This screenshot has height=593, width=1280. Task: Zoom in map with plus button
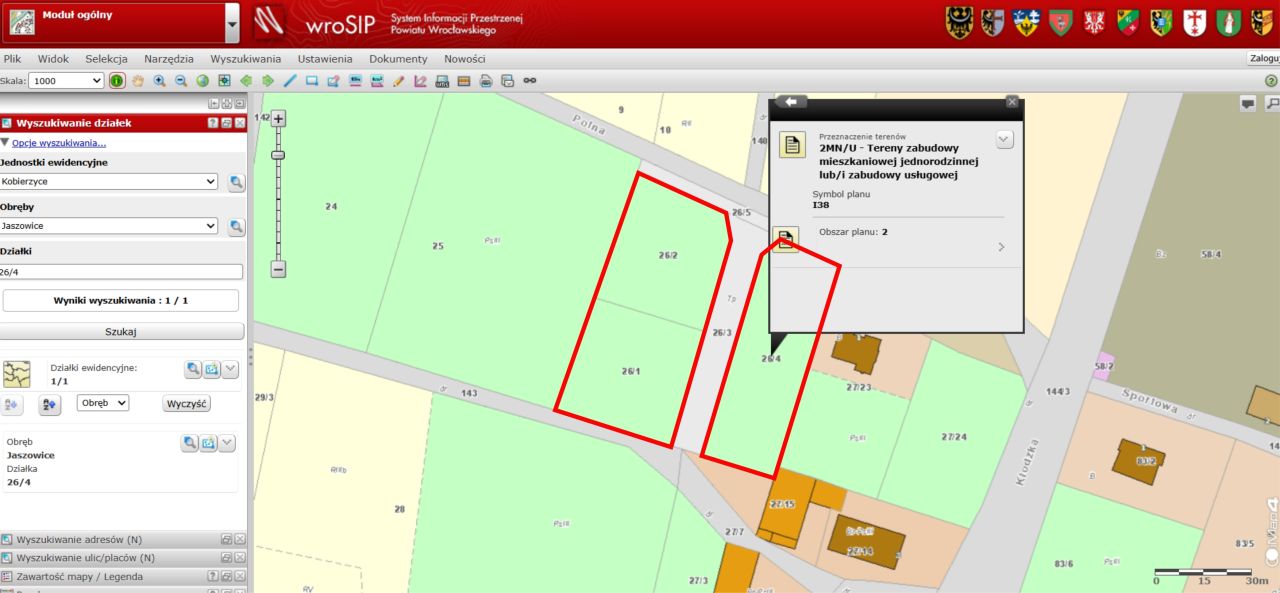[279, 118]
